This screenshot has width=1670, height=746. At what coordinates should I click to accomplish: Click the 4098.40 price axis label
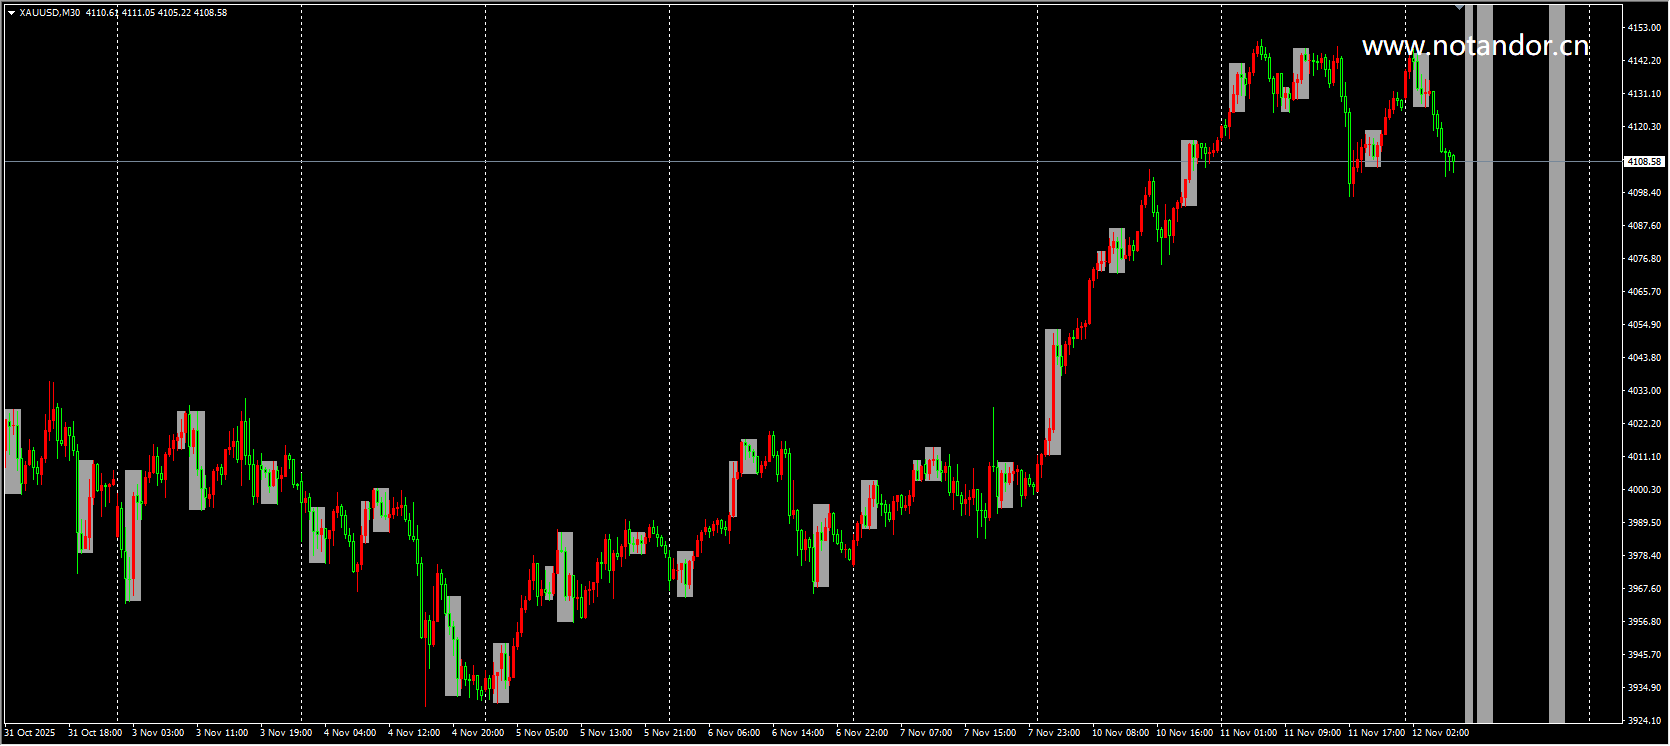coord(1644,193)
